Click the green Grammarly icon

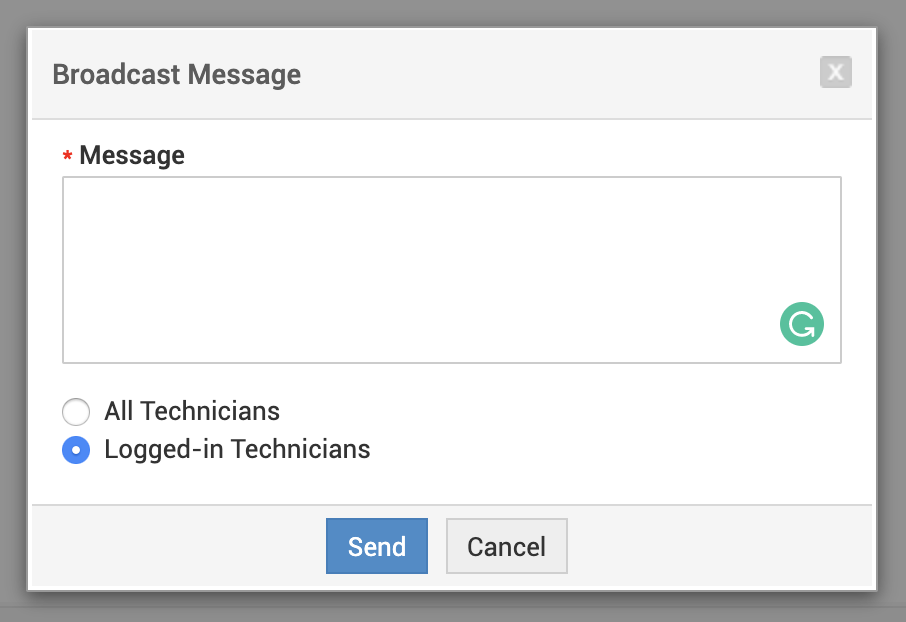[x=801, y=326]
